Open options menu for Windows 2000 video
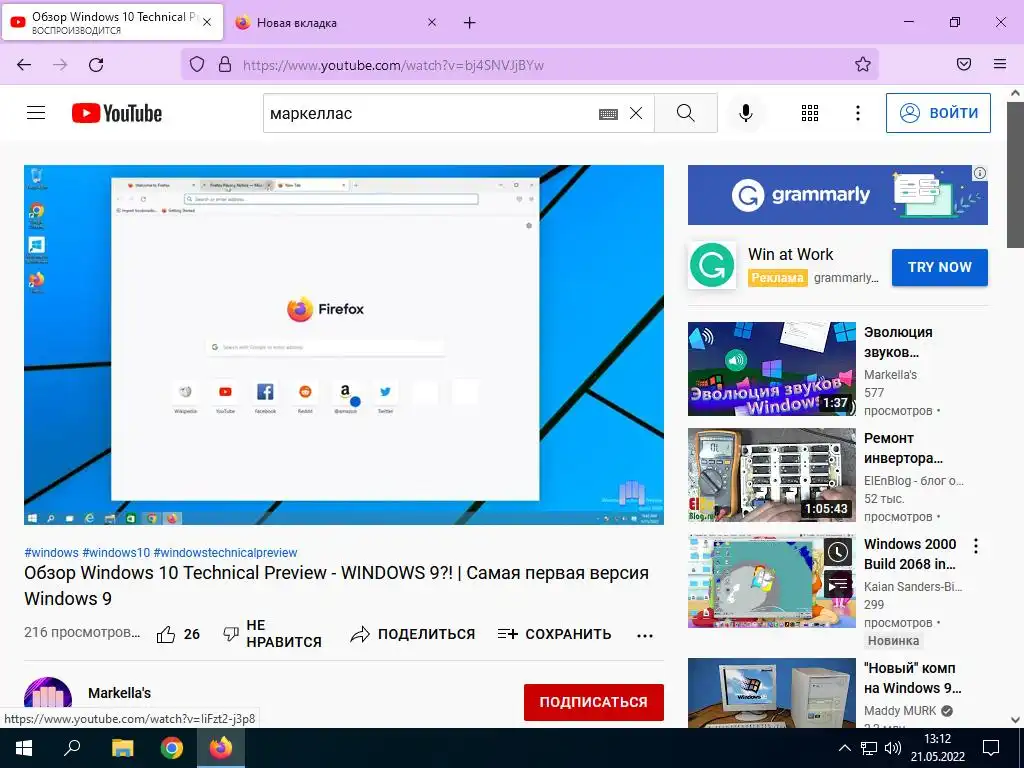 pyautogui.click(x=976, y=546)
